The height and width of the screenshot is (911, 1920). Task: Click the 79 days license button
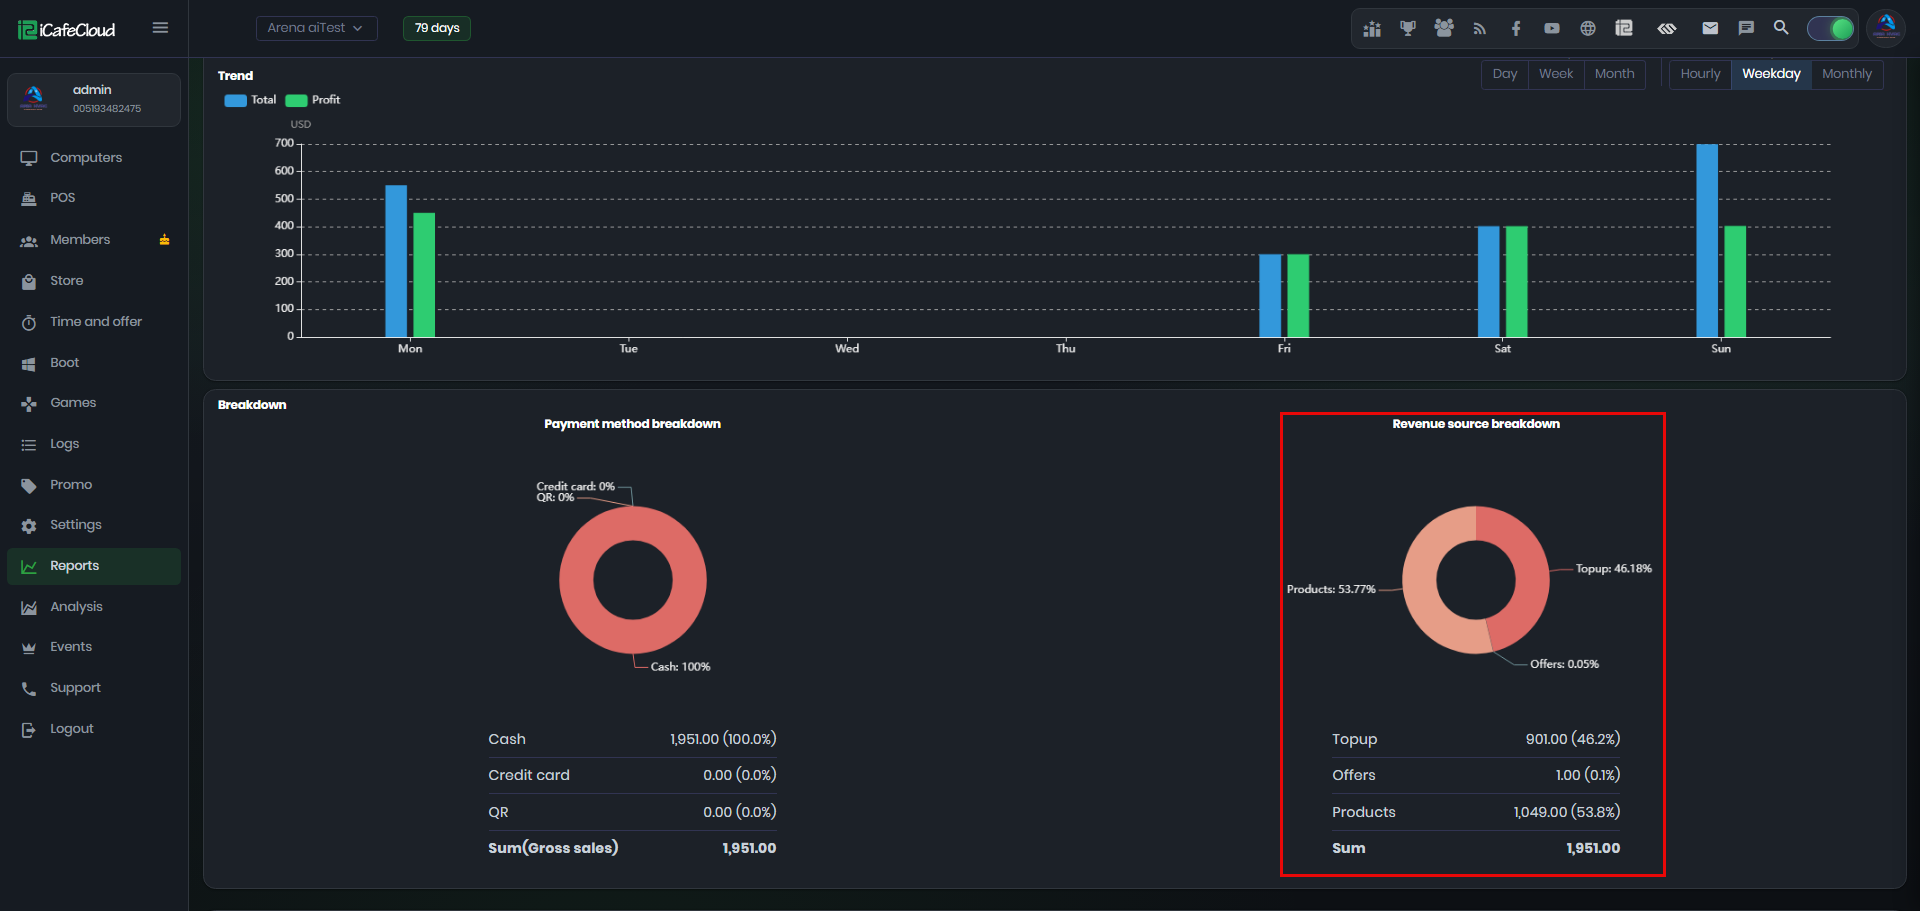[437, 28]
